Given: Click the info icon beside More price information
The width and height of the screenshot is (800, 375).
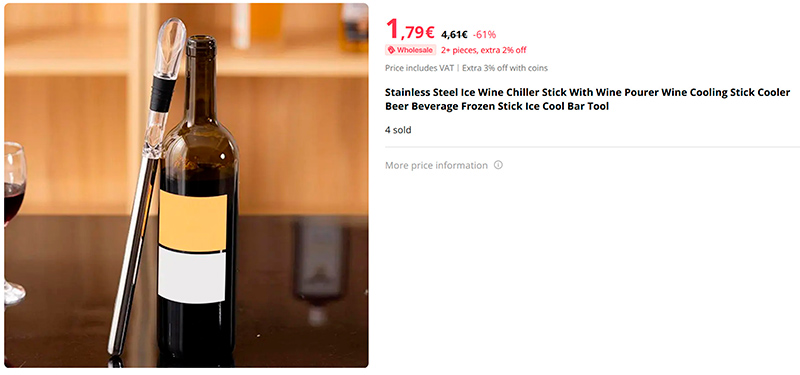Looking at the screenshot, I should pos(498,165).
